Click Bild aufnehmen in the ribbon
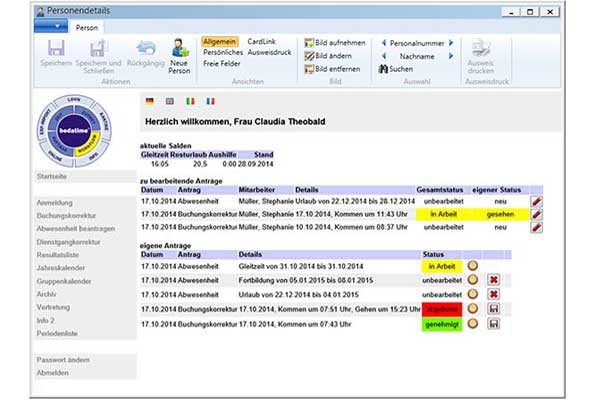Image resolution: width=600 pixels, height=400 pixels. (x=334, y=43)
